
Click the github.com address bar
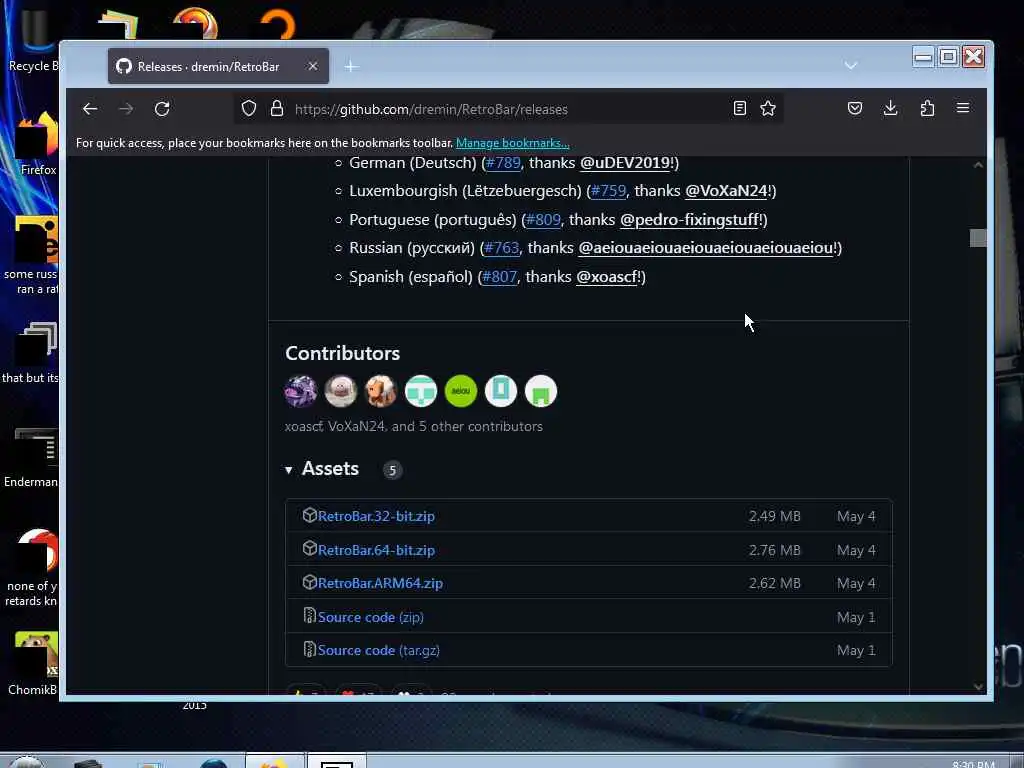(x=509, y=109)
